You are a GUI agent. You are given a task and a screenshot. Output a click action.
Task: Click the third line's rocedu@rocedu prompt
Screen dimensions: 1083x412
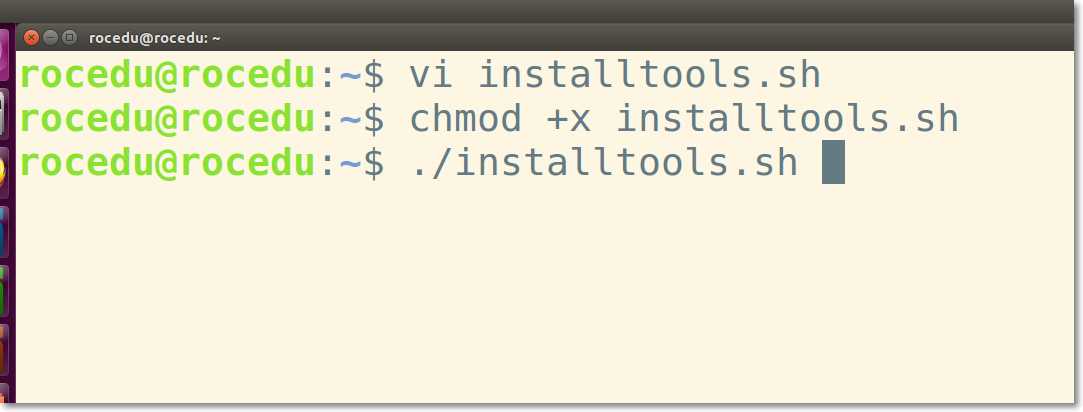tap(167, 164)
